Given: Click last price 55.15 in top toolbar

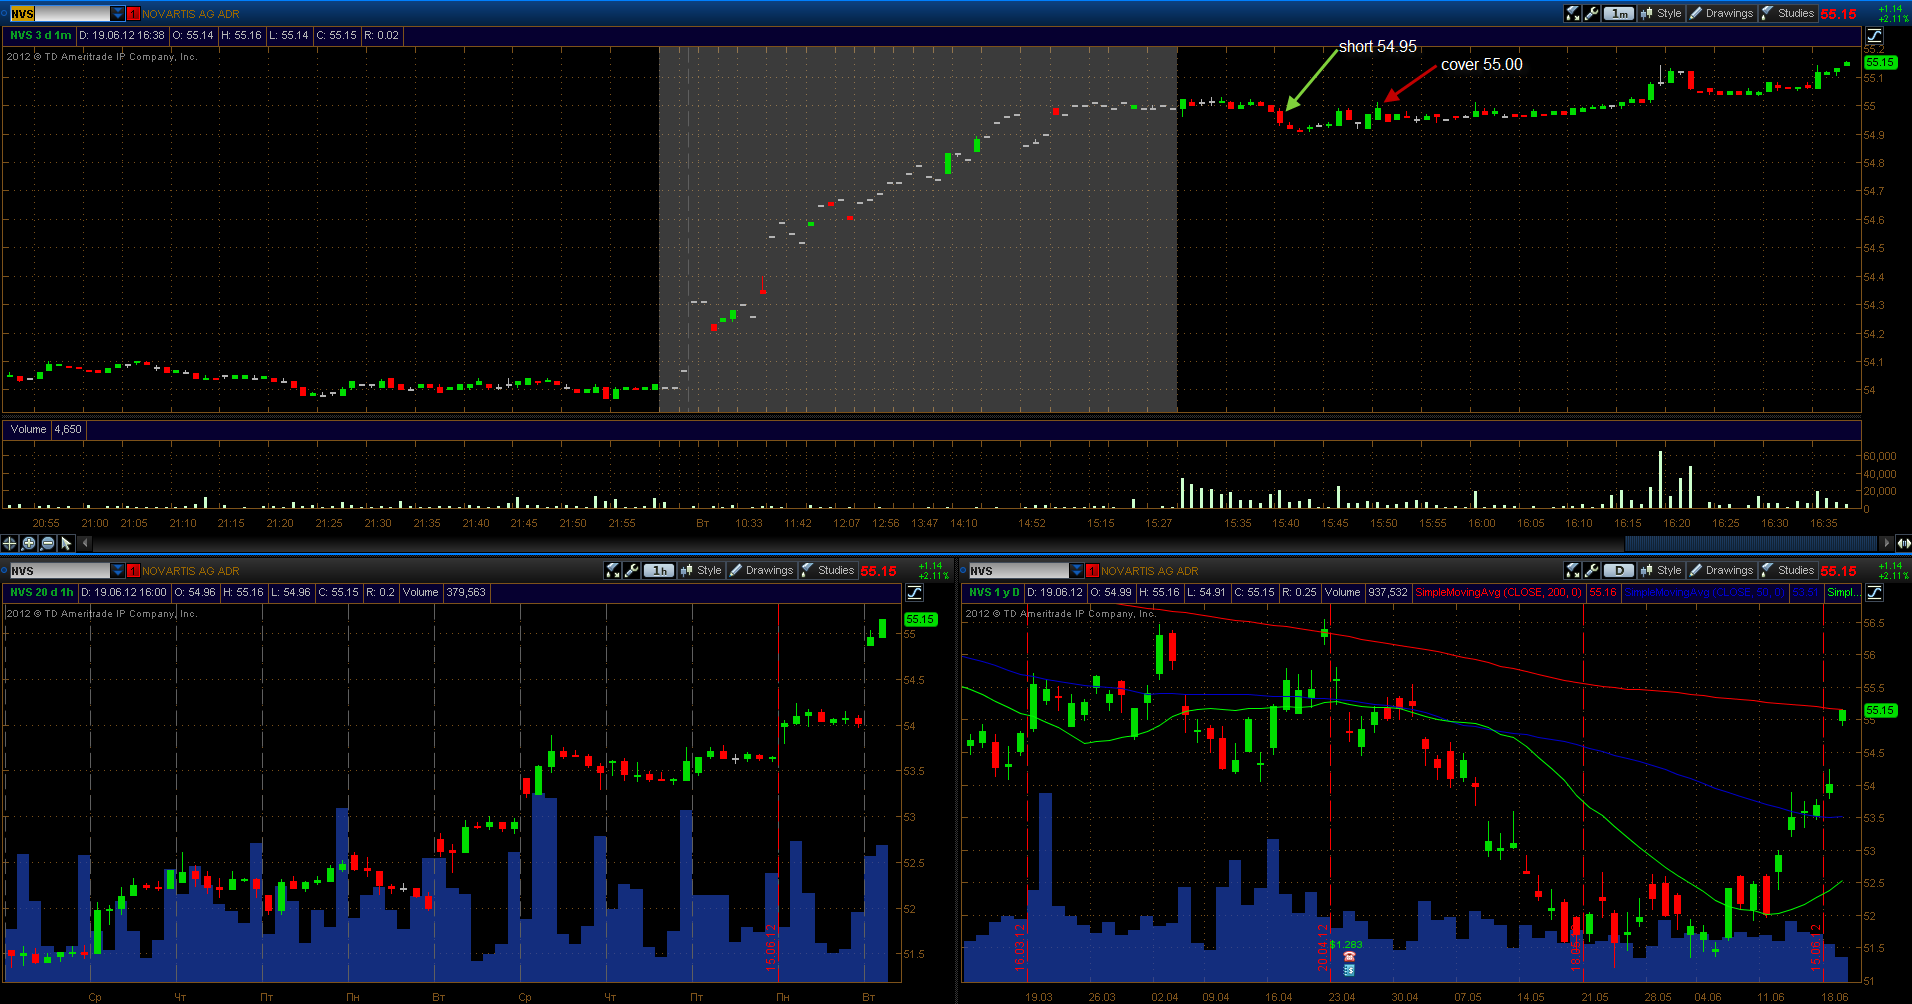Looking at the screenshot, I should click(1838, 14).
